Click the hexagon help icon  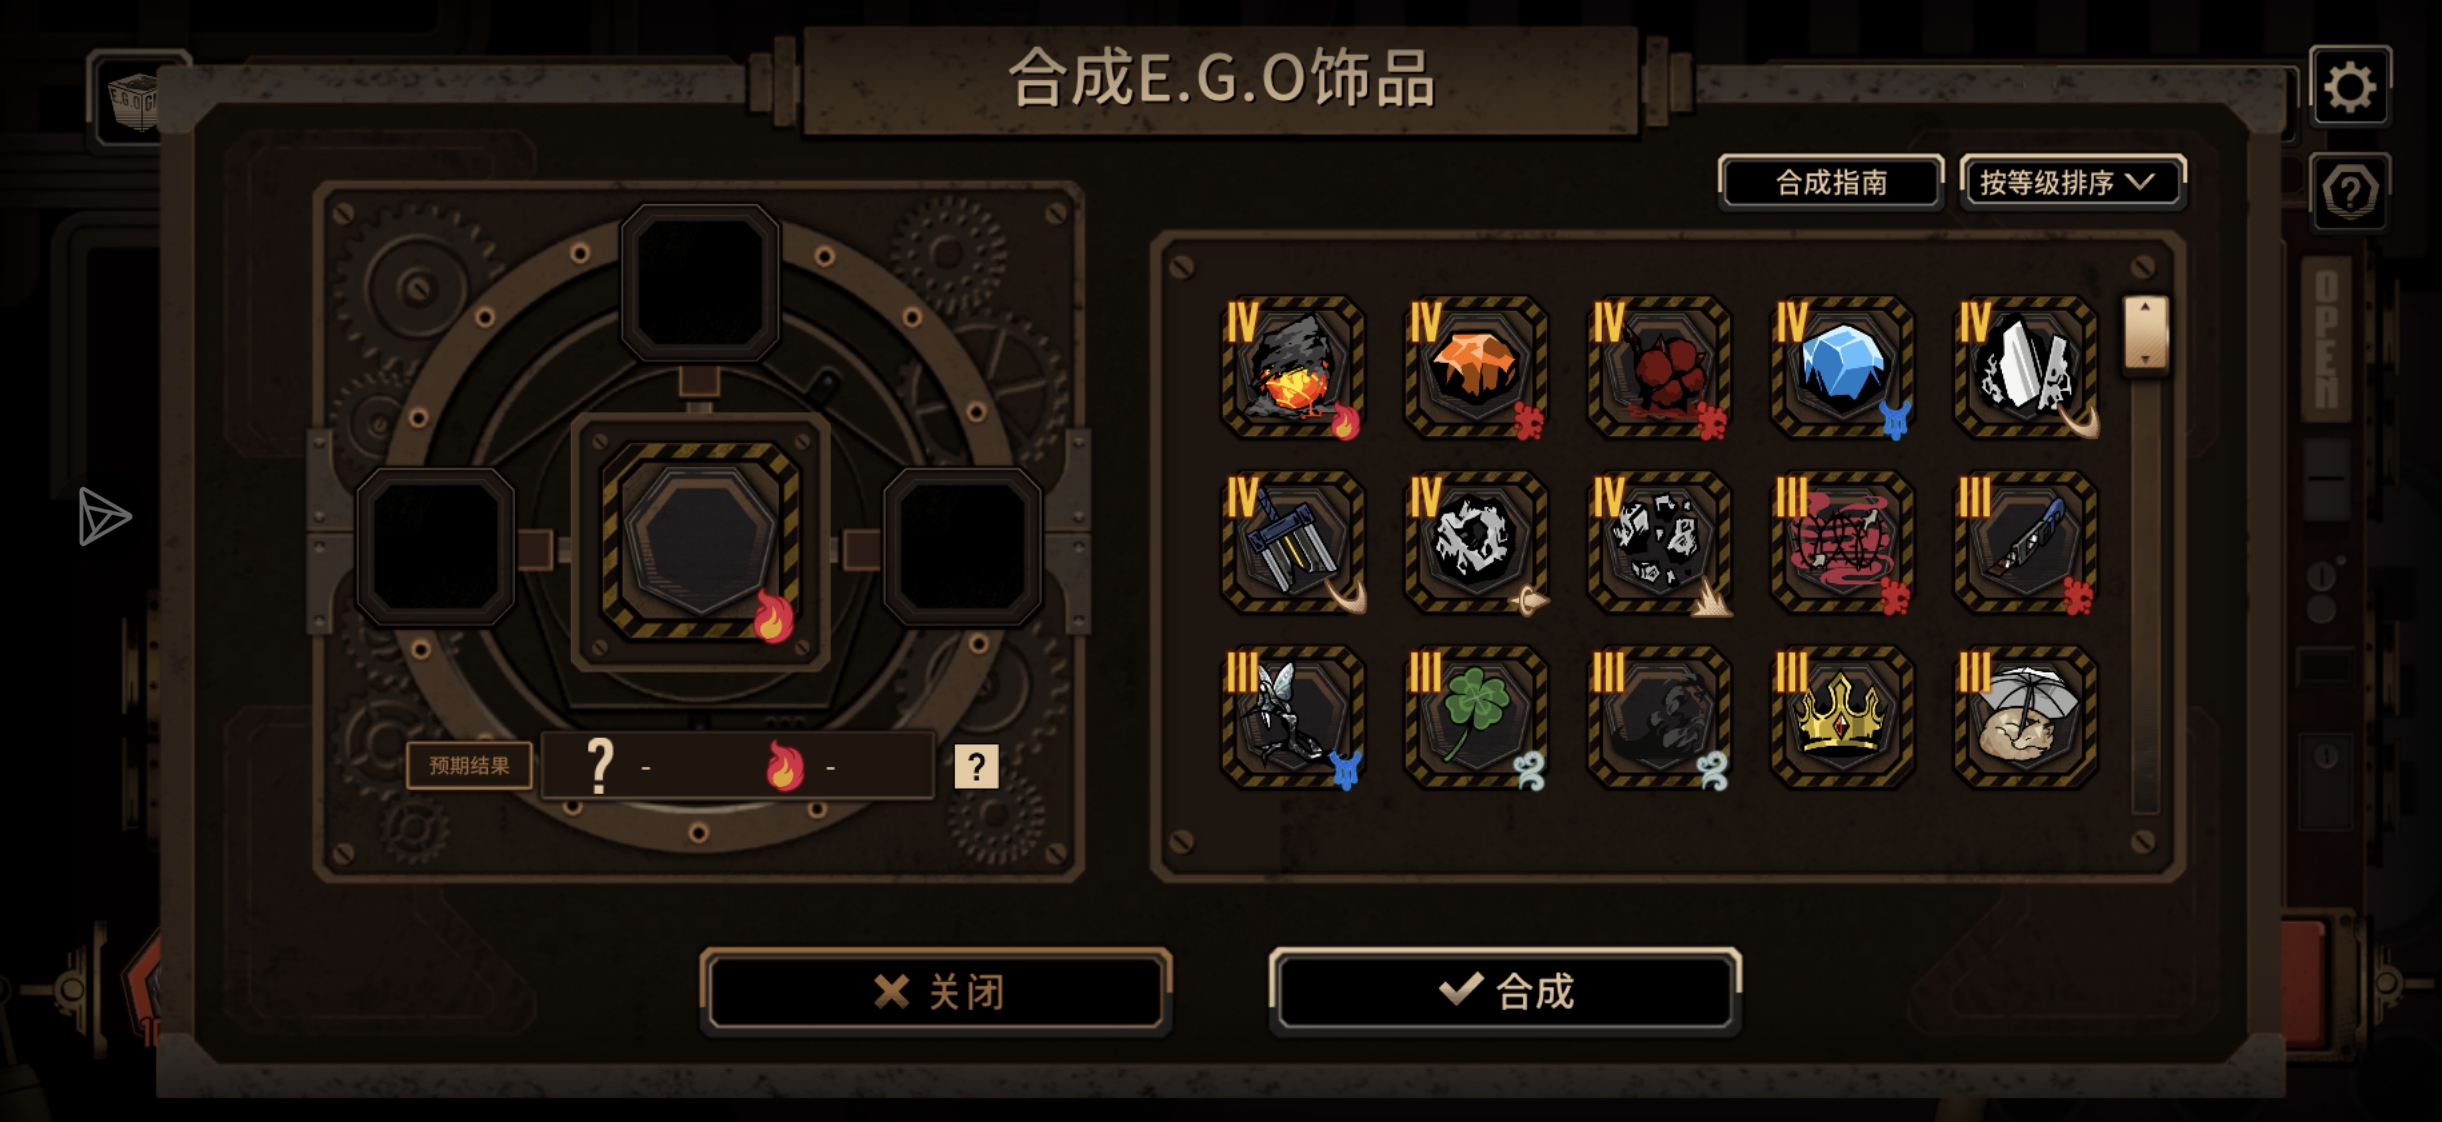2350,191
